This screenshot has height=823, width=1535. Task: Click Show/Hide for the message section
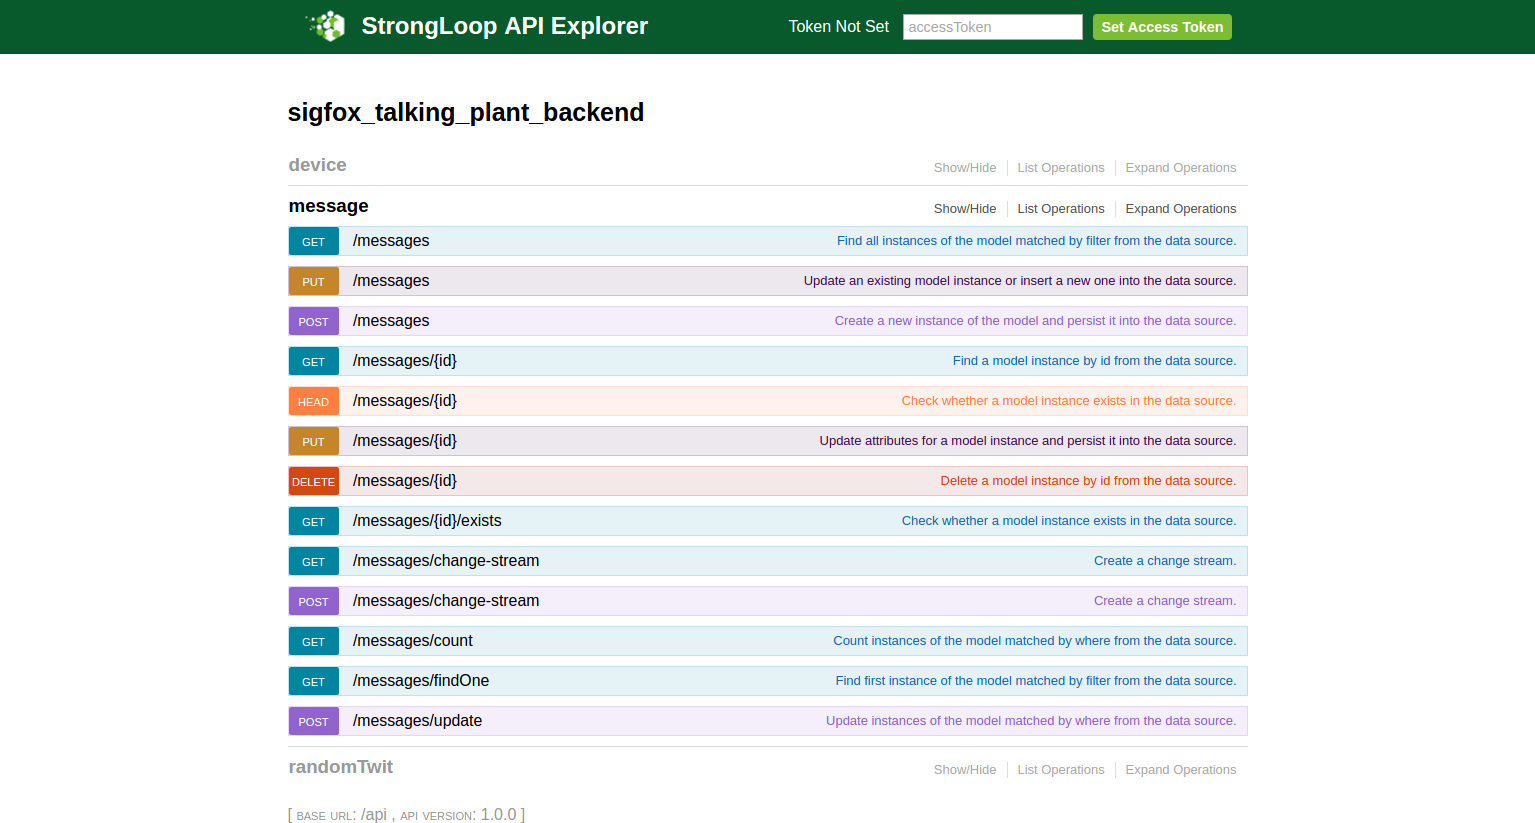tap(964, 209)
